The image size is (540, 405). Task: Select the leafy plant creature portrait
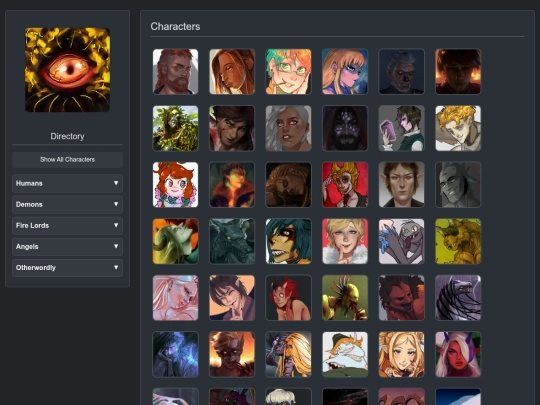point(175,128)
